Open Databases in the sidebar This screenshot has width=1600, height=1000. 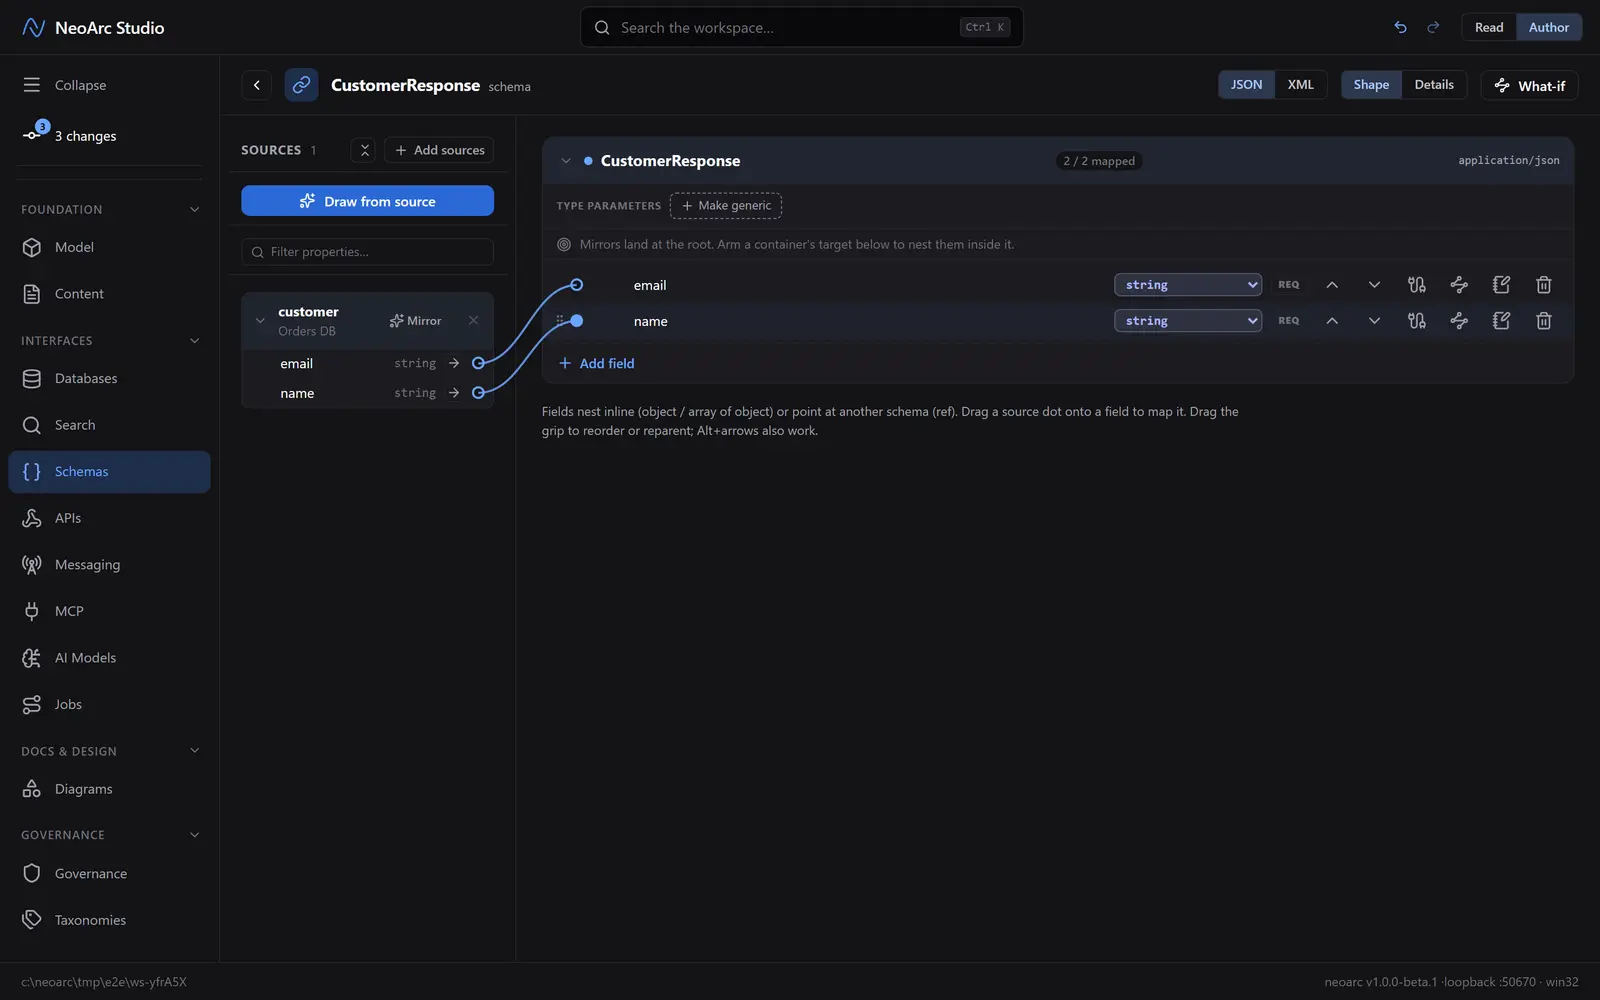(110, 379)
